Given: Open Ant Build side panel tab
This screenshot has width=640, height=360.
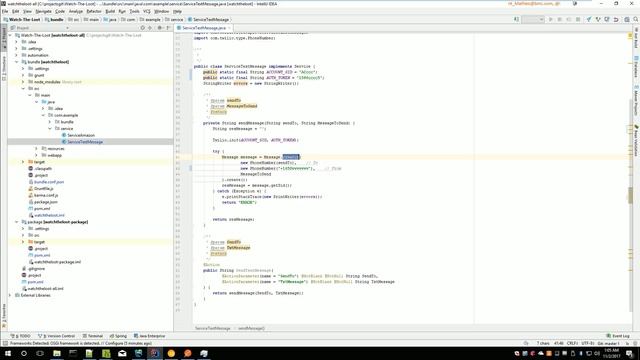Looking at the screenshot, I should pyautogui.click(x=636, y=38).
